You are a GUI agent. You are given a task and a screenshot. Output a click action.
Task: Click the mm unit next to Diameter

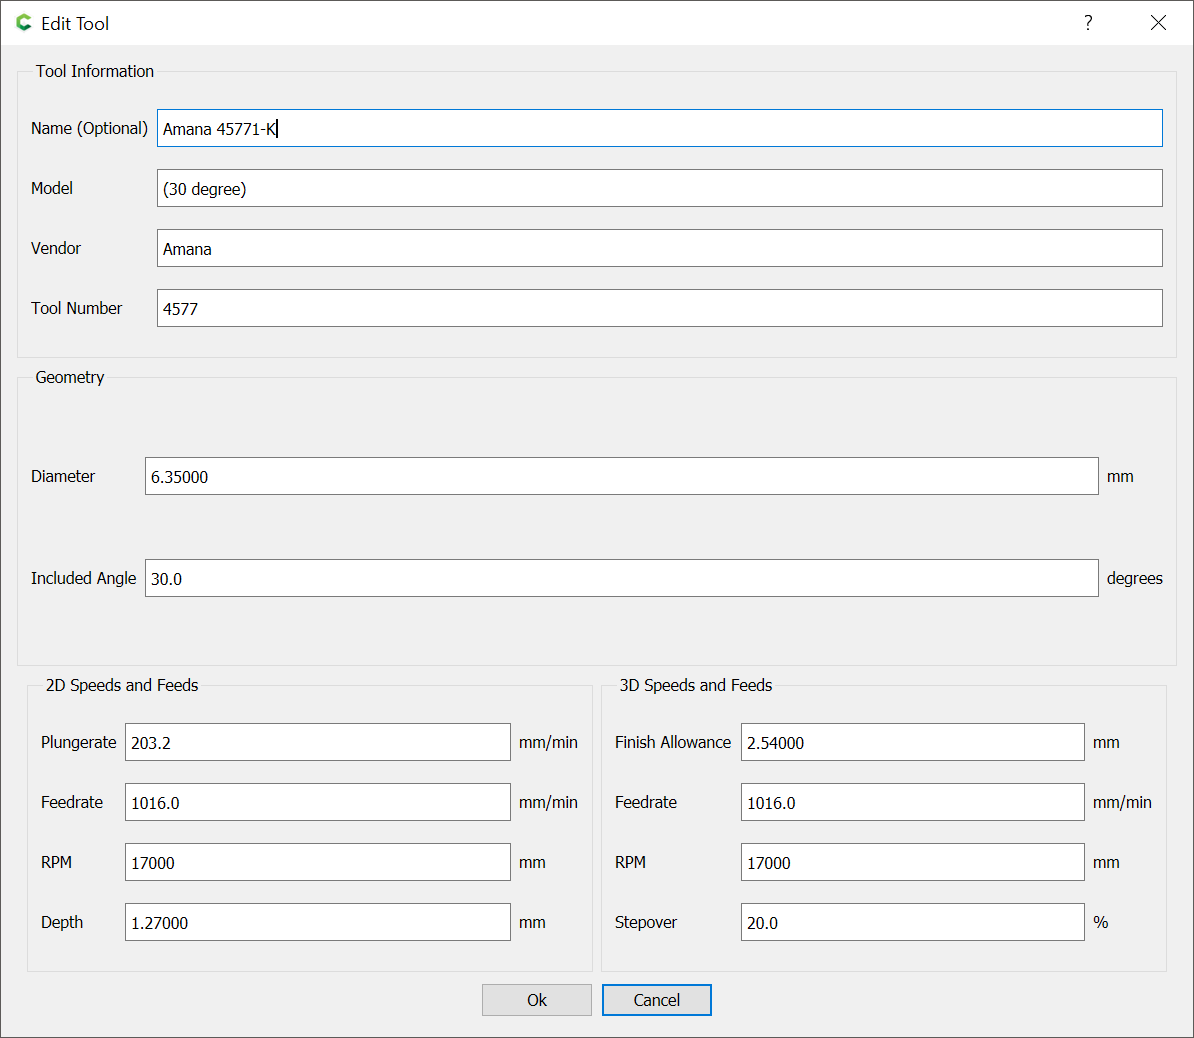[x=1120, y=477]
